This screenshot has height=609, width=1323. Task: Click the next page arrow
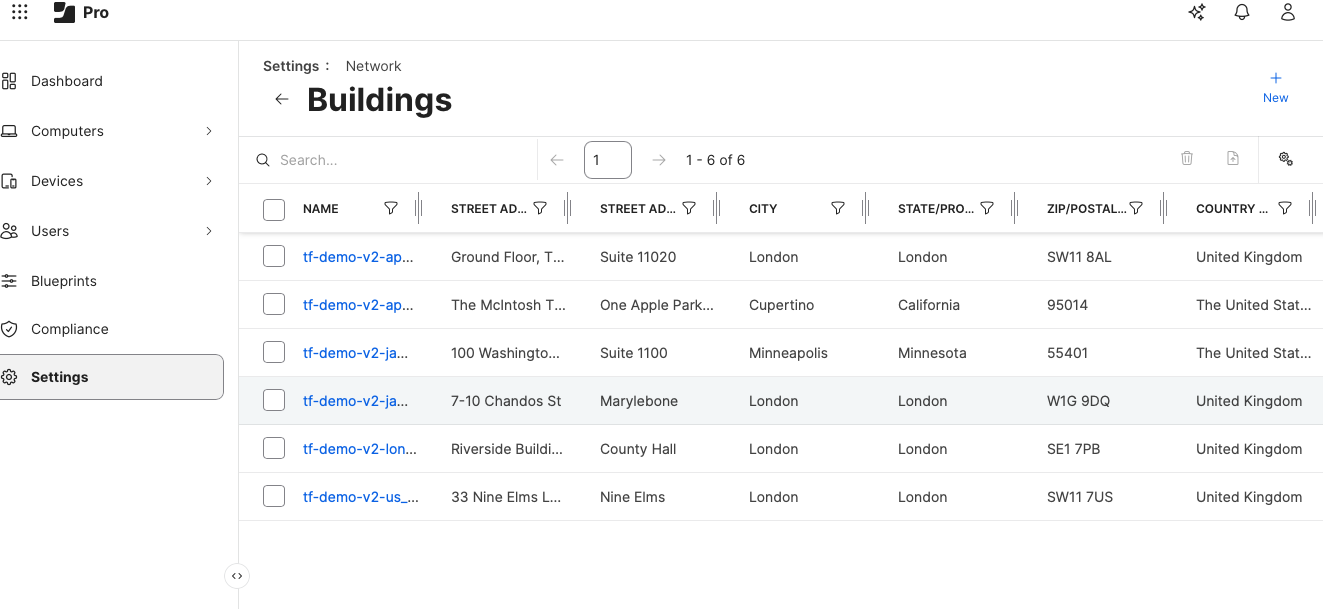coord(659,159)
